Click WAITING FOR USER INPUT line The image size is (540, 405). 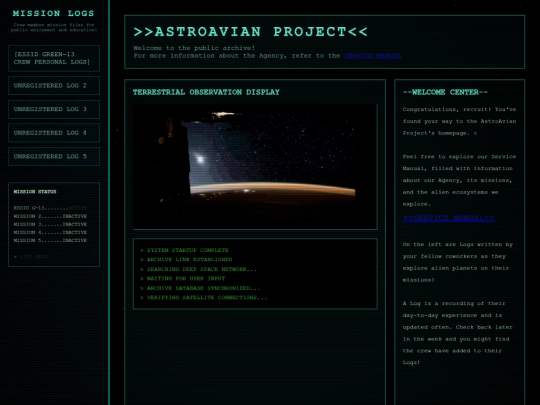coord(183,278)
